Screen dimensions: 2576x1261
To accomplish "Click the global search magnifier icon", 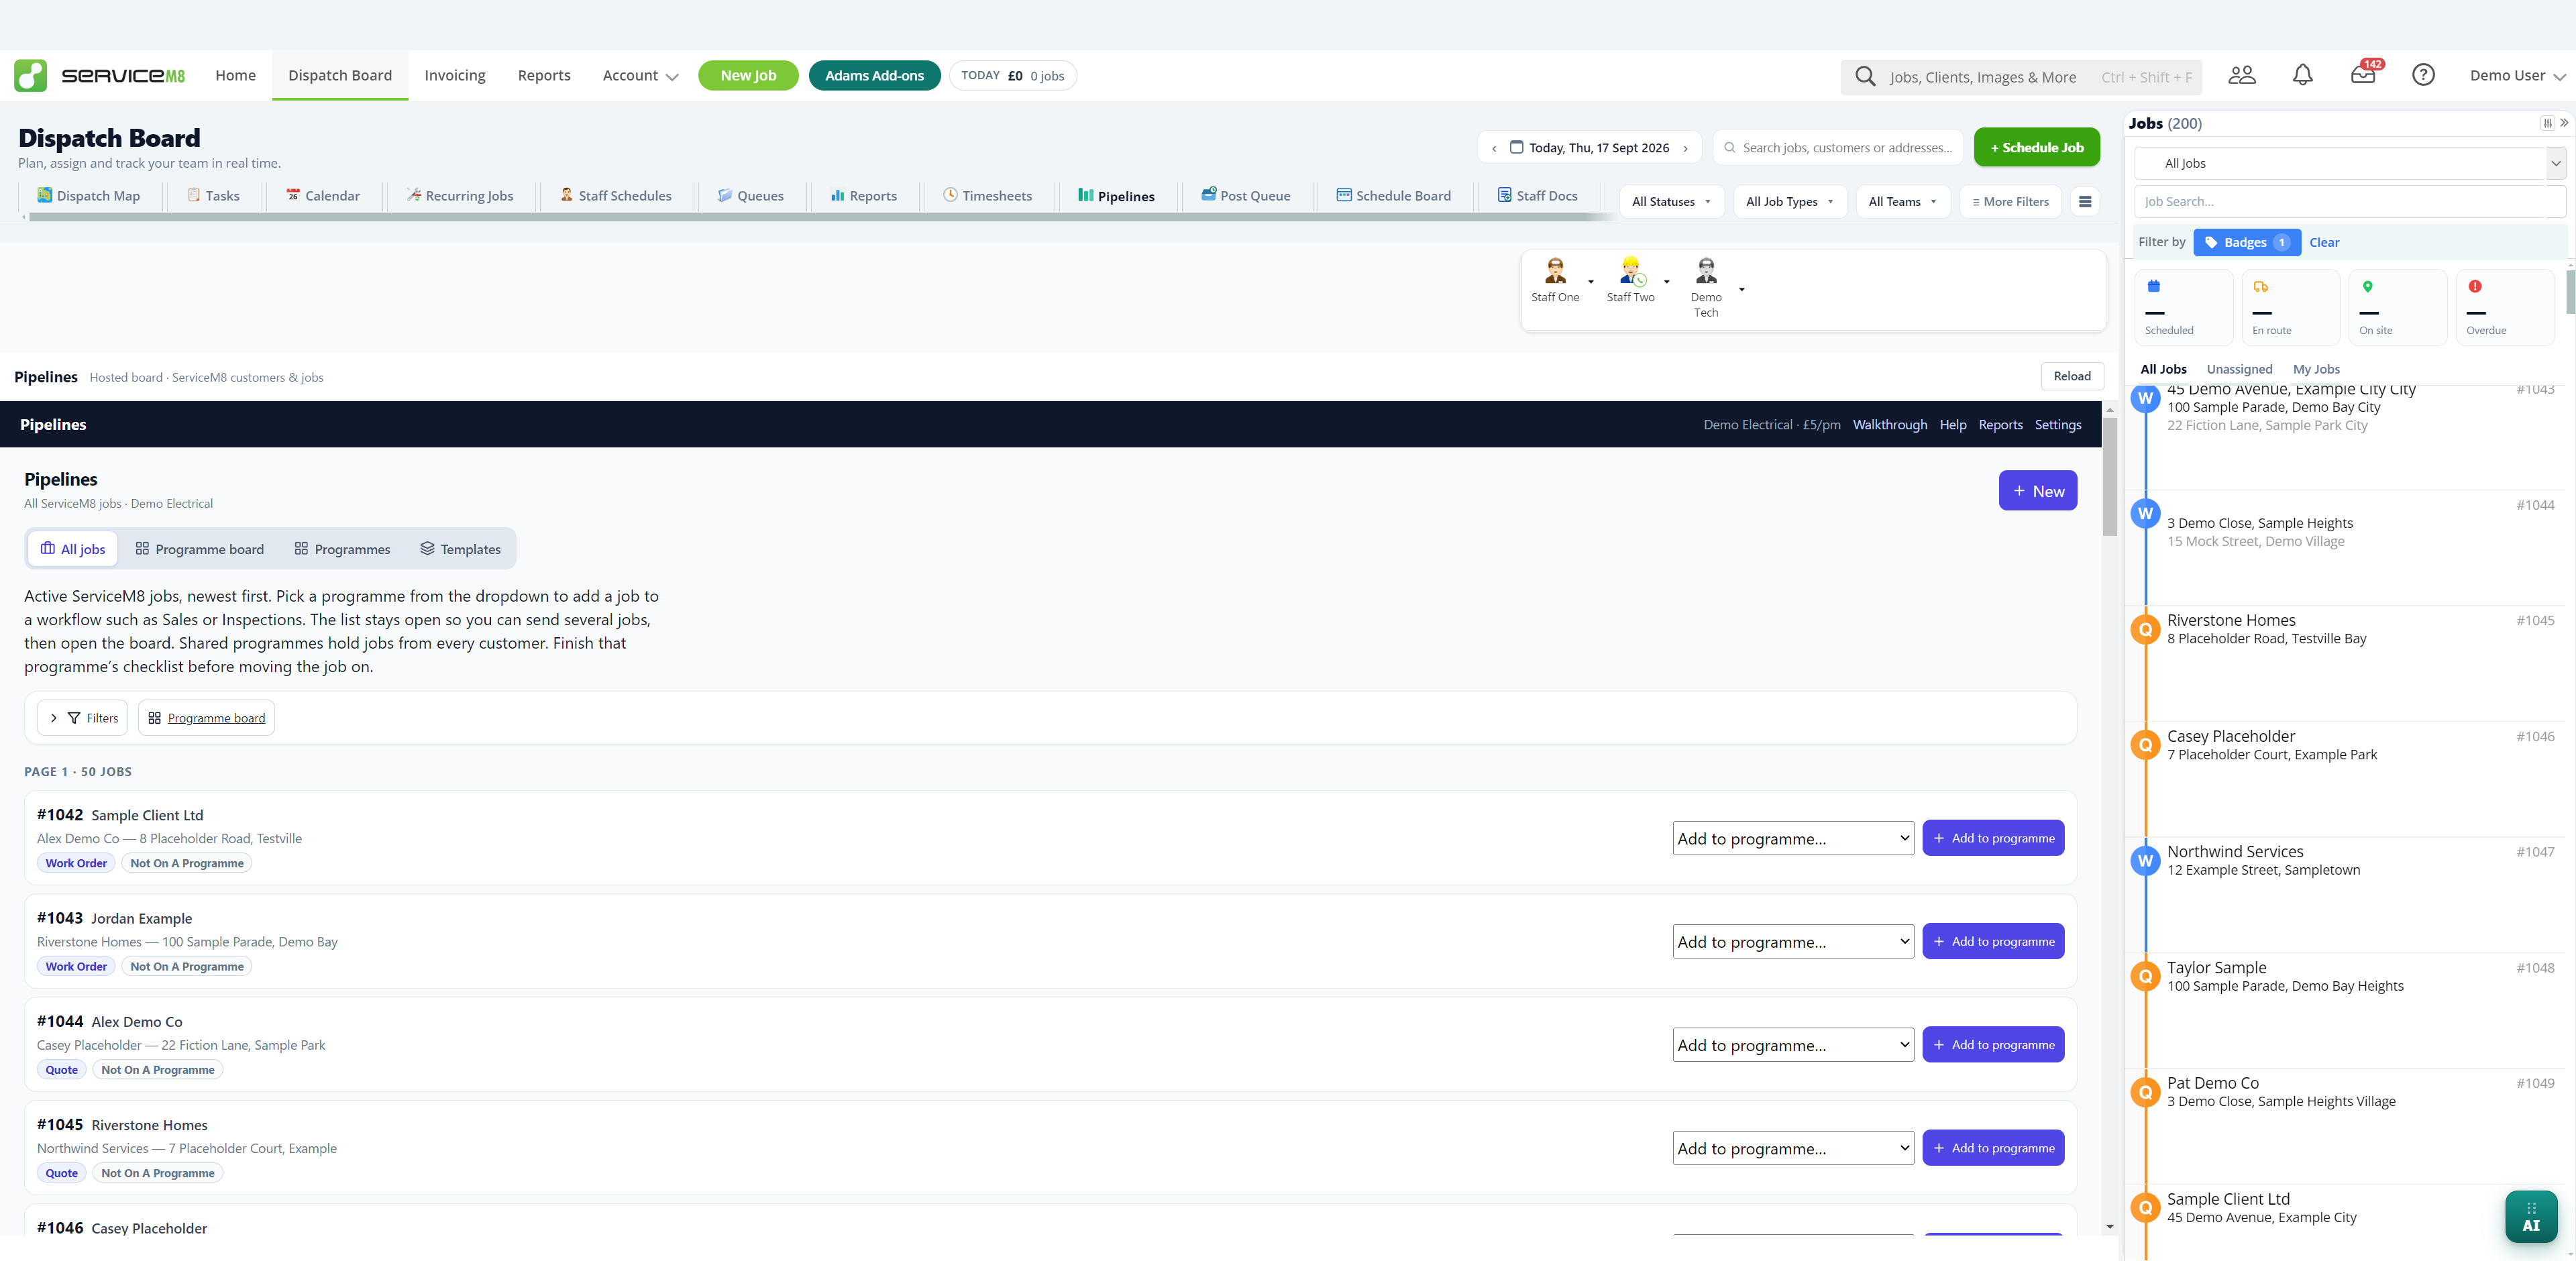I will 1865,77.
